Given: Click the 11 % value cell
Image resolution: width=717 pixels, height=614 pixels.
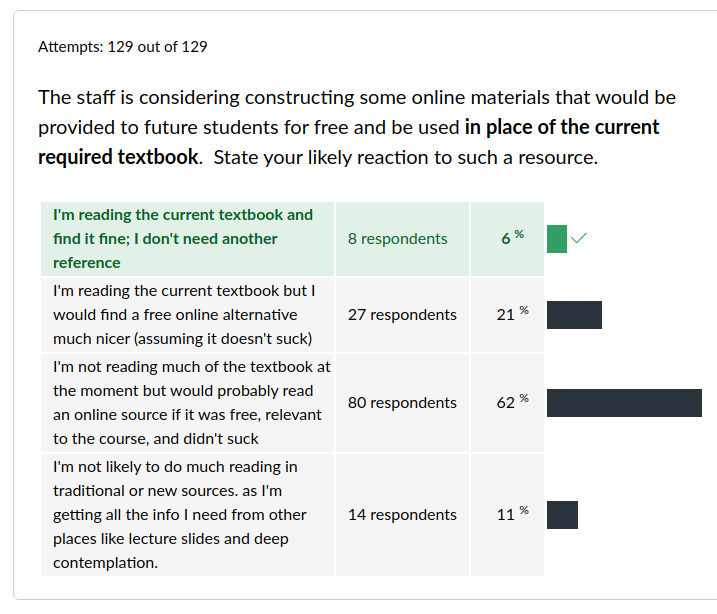Looking at the screenshot, I should tap(508, 515).
